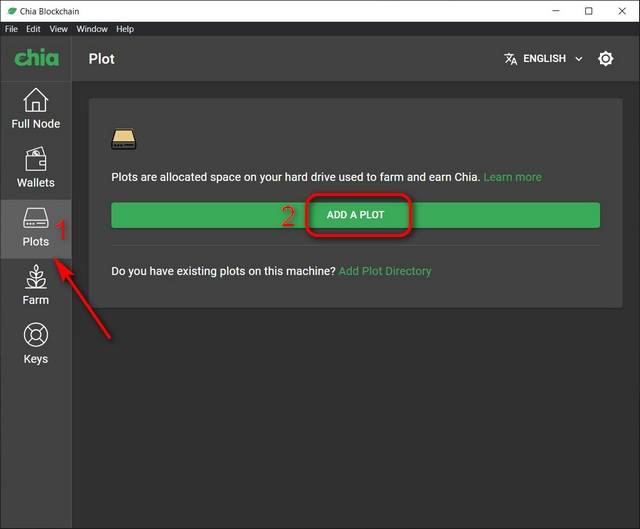This screenshot has width=640, height=529.
Task: Click the Chia logo in sidebar
Action: point(36,58)
